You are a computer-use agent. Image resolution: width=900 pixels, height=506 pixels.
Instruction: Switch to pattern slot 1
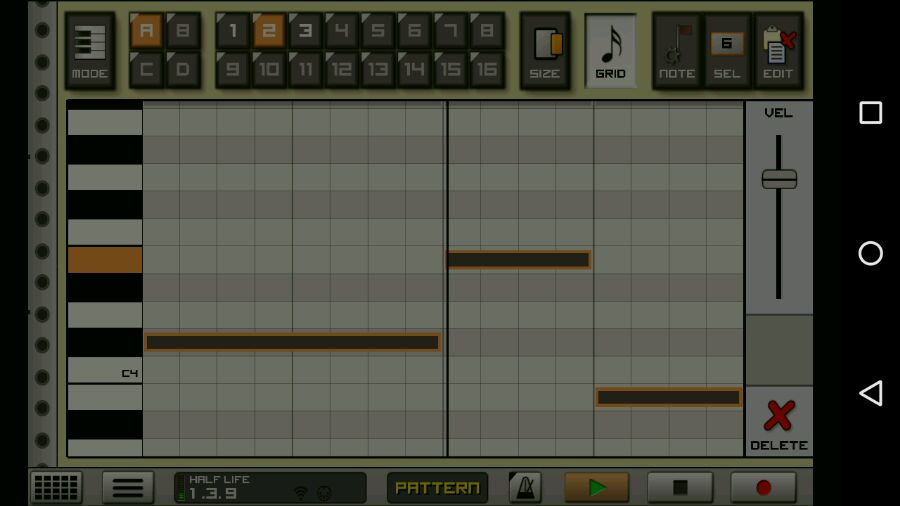pyautogui.click(x=232, y=31)
